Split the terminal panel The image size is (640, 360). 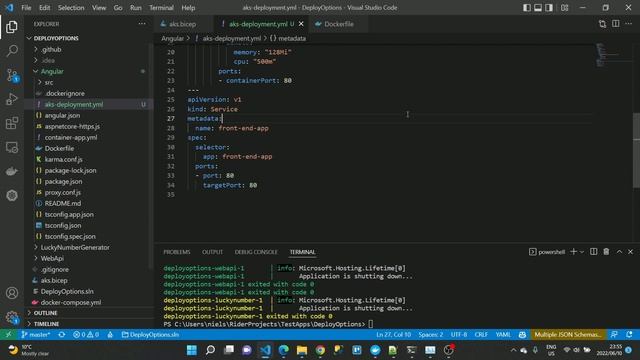593,252
